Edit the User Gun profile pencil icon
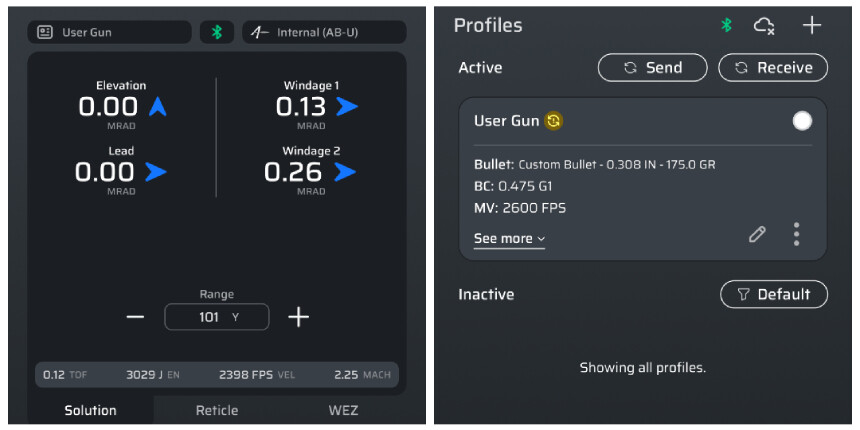The image size is (860, 430). coord(757,234)
